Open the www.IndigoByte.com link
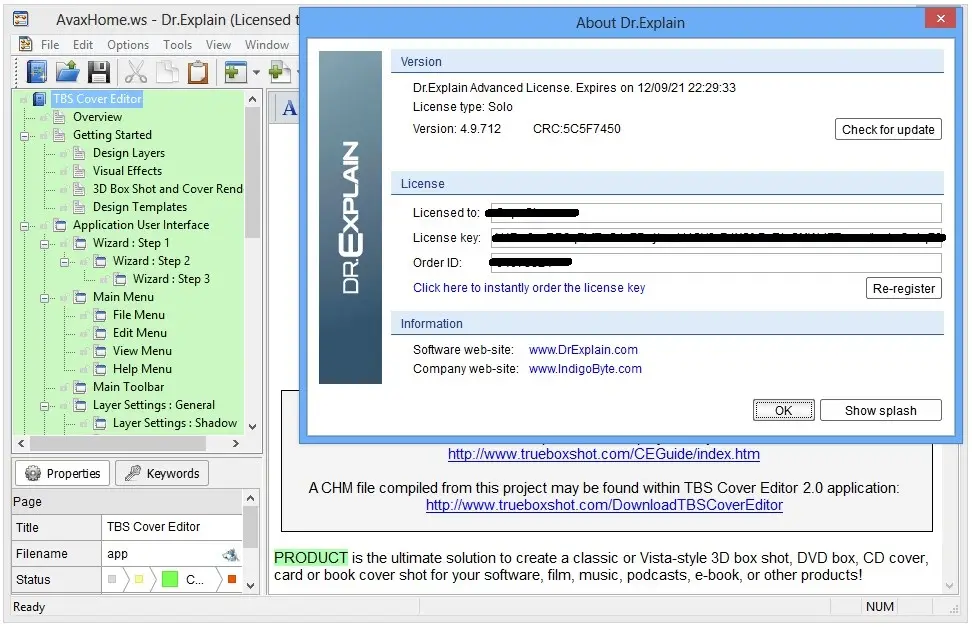The image size is (972, 627). click(x=585, y=369)
